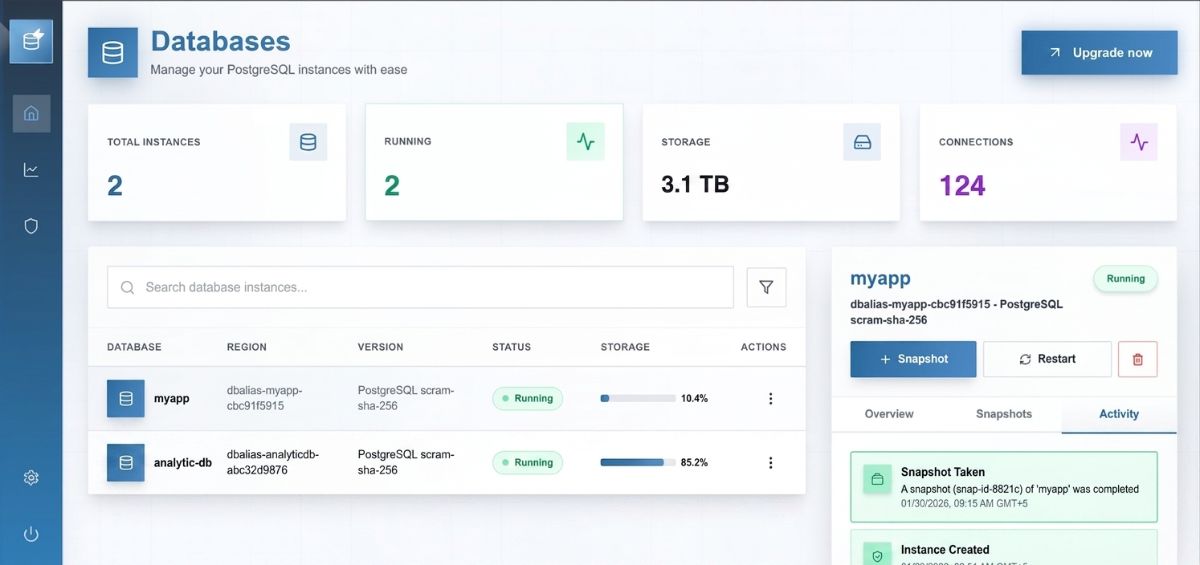Click the filter funnel icon button
Viewport: 1200px width, 565px height.
[x=766, y=287]
